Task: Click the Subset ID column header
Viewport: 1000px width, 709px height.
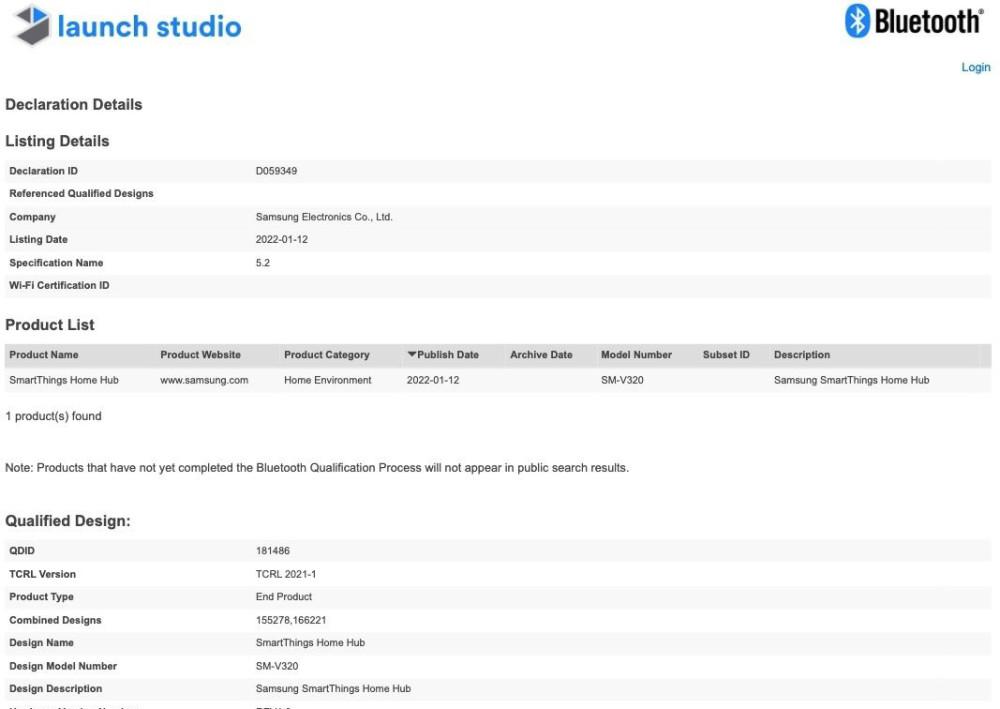Action: [x=726, y=354]
